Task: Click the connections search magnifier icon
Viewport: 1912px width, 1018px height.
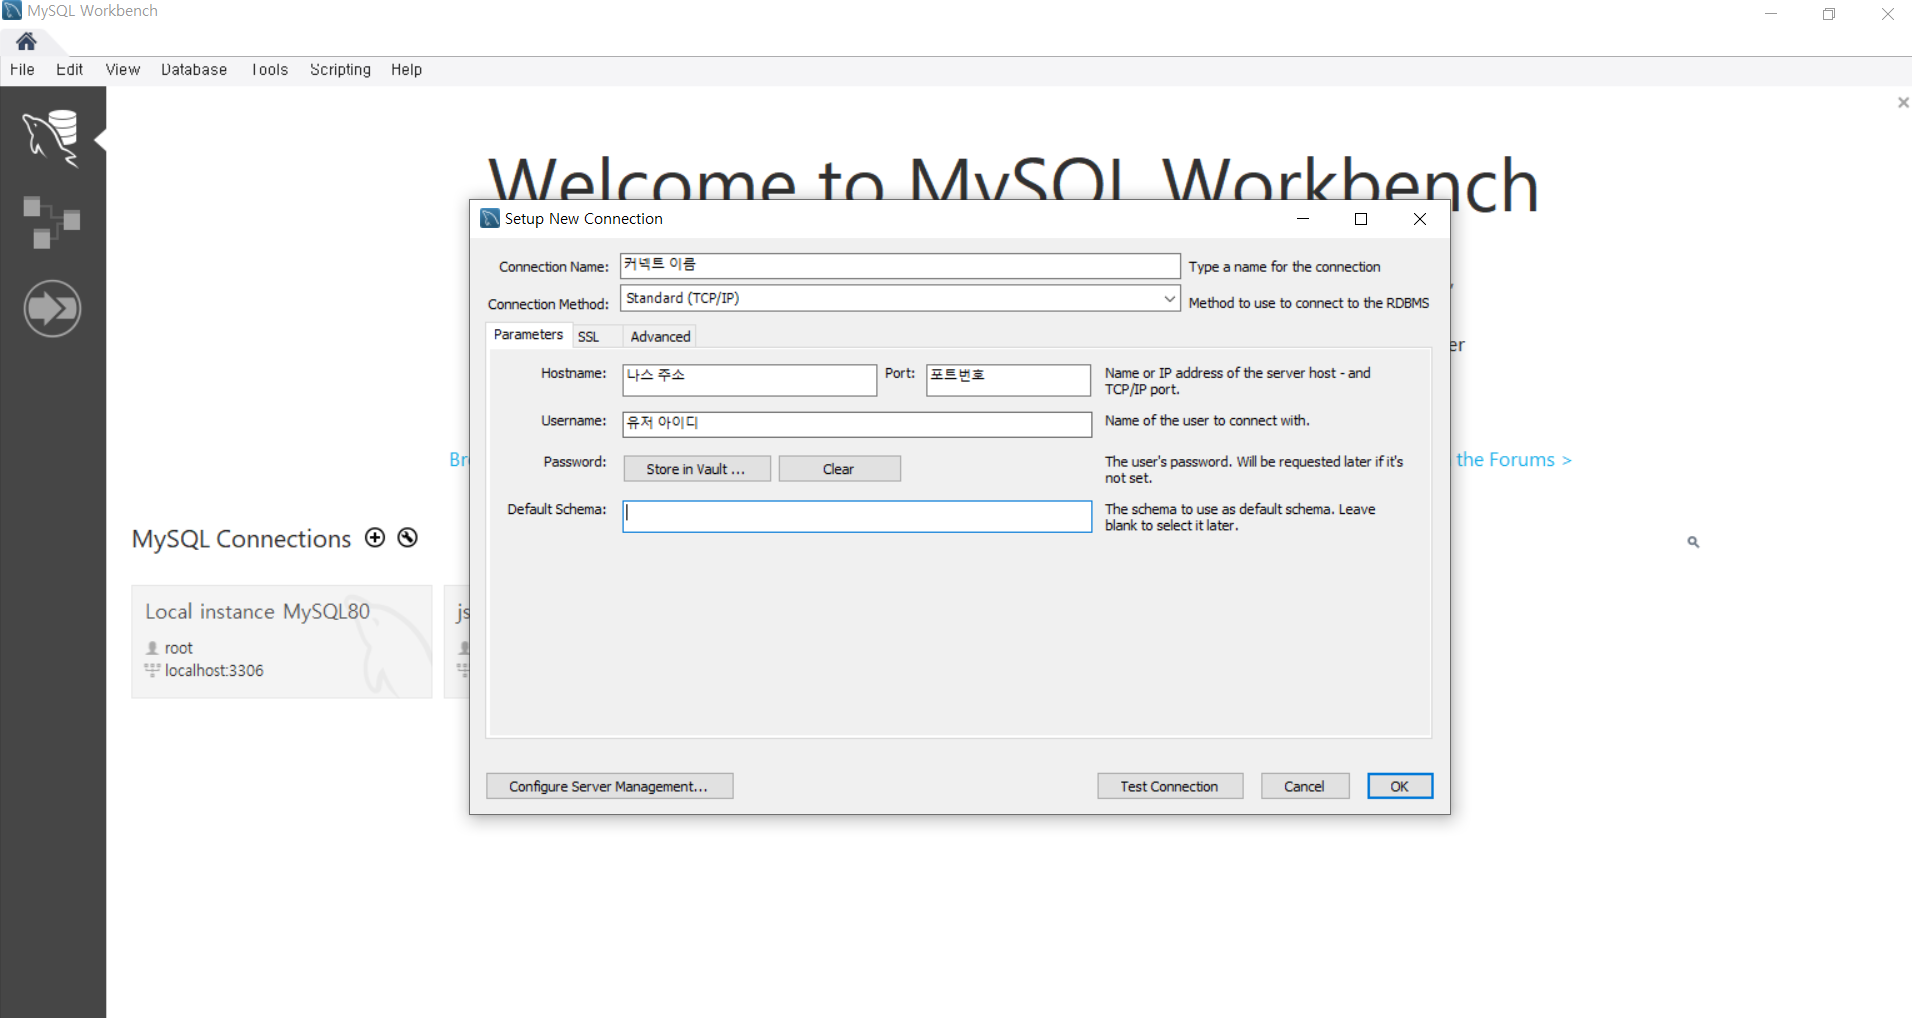Action: click(x=1693, y=542)
